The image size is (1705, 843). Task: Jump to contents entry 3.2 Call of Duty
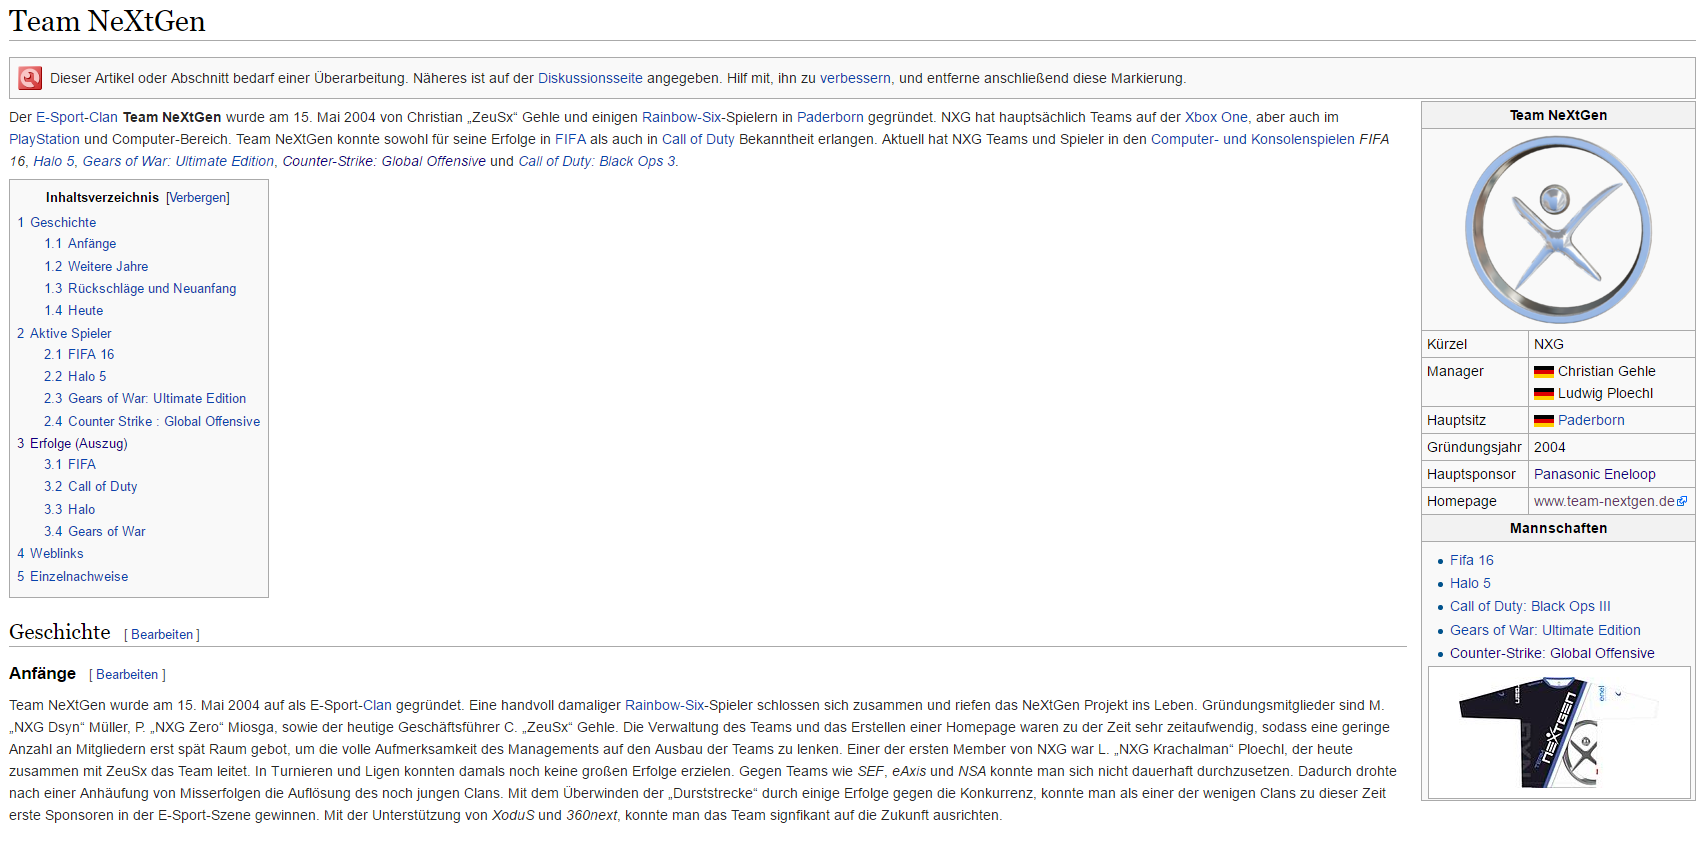[x=91, y=487]
